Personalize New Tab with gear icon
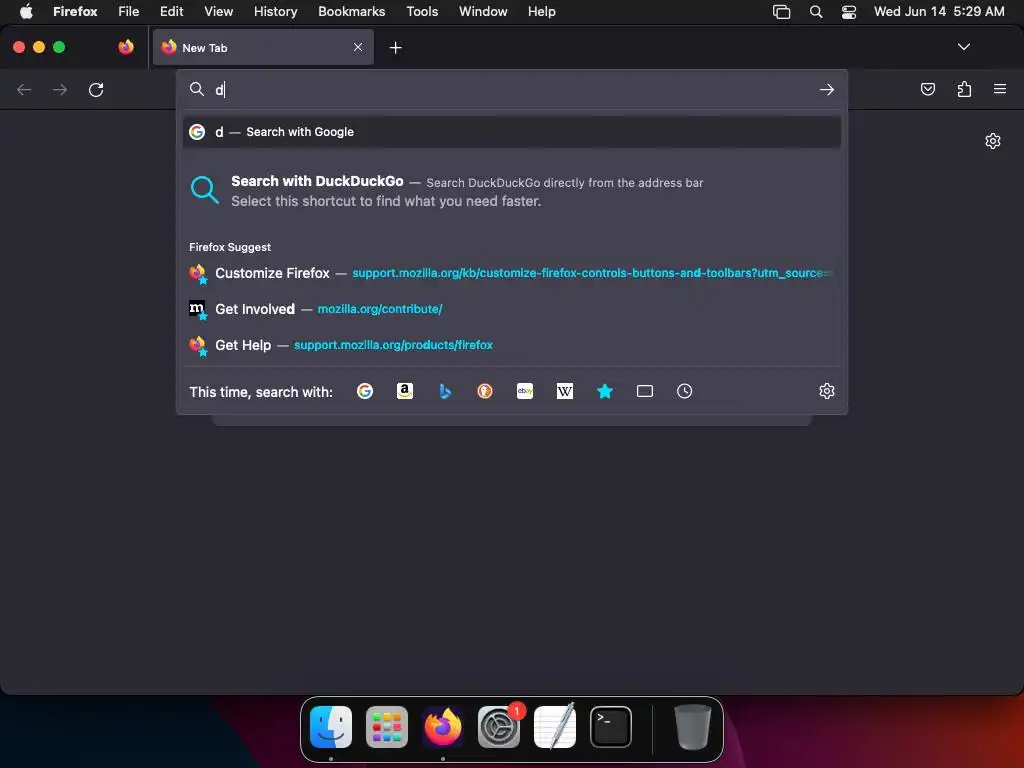The width and height of the screenshot is (1024, 768). 993,141
